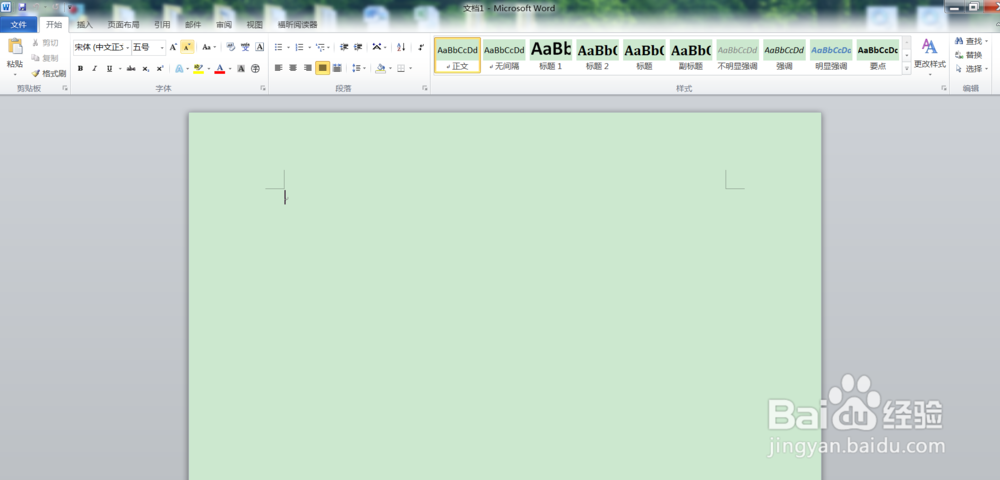Viewport: 1000px width, 480px height.
Task: Click the Enclosed Characters icon
Action: [256, 68]
